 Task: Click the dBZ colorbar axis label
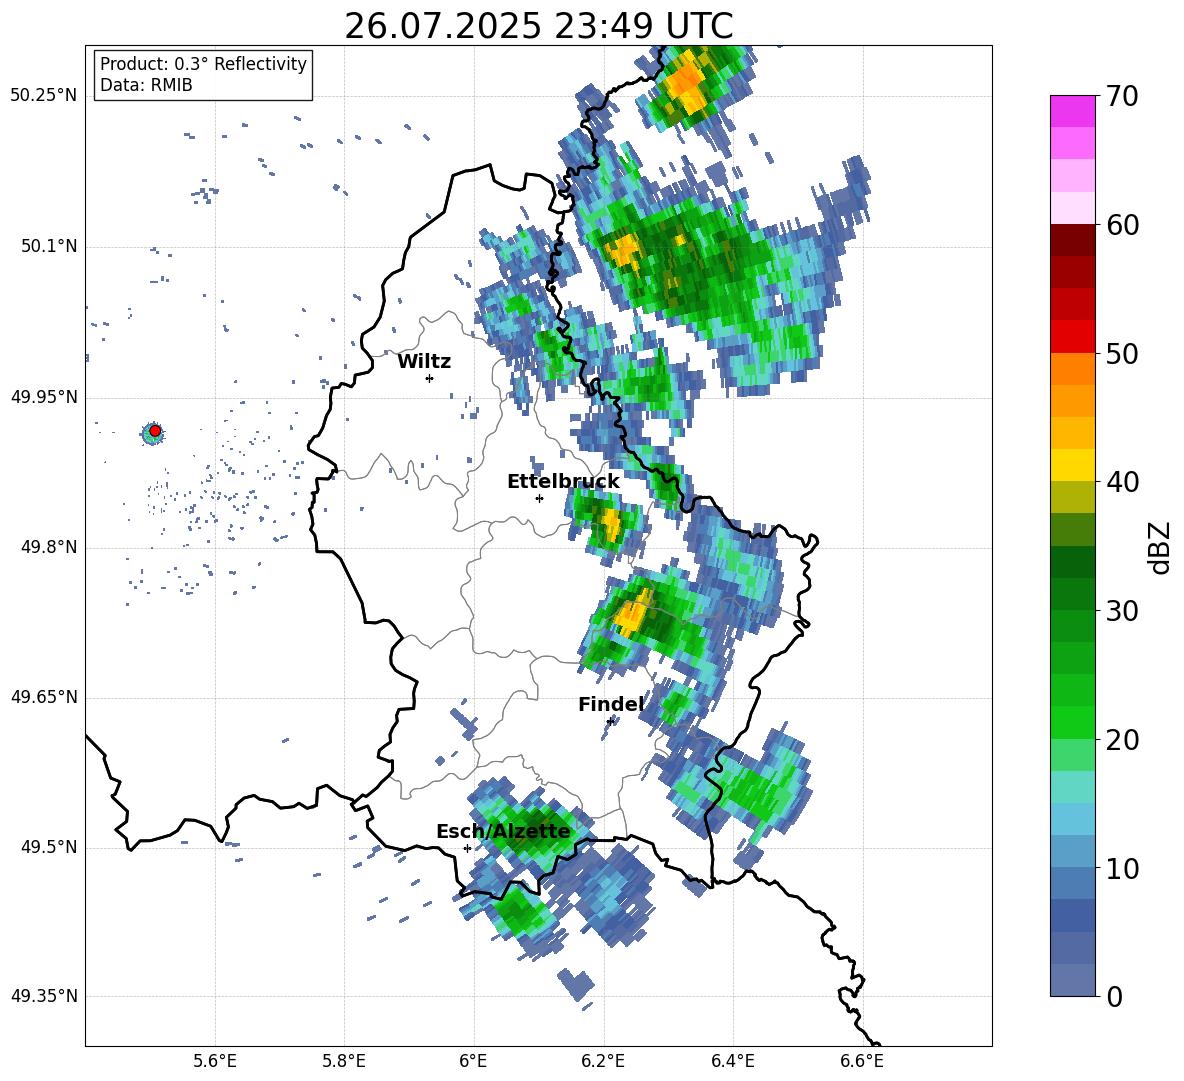tap(1159, 547)
